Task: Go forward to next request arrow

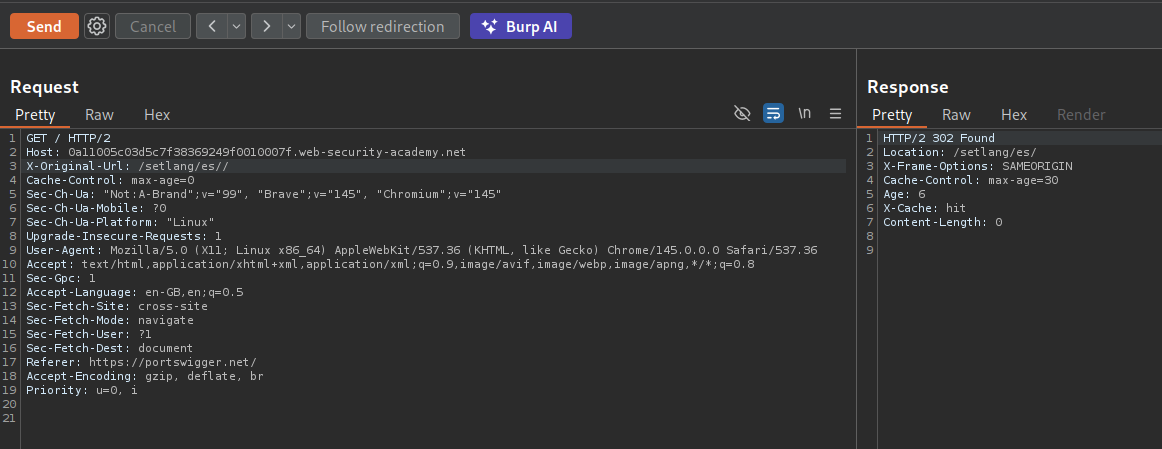Action: point(267,27)
